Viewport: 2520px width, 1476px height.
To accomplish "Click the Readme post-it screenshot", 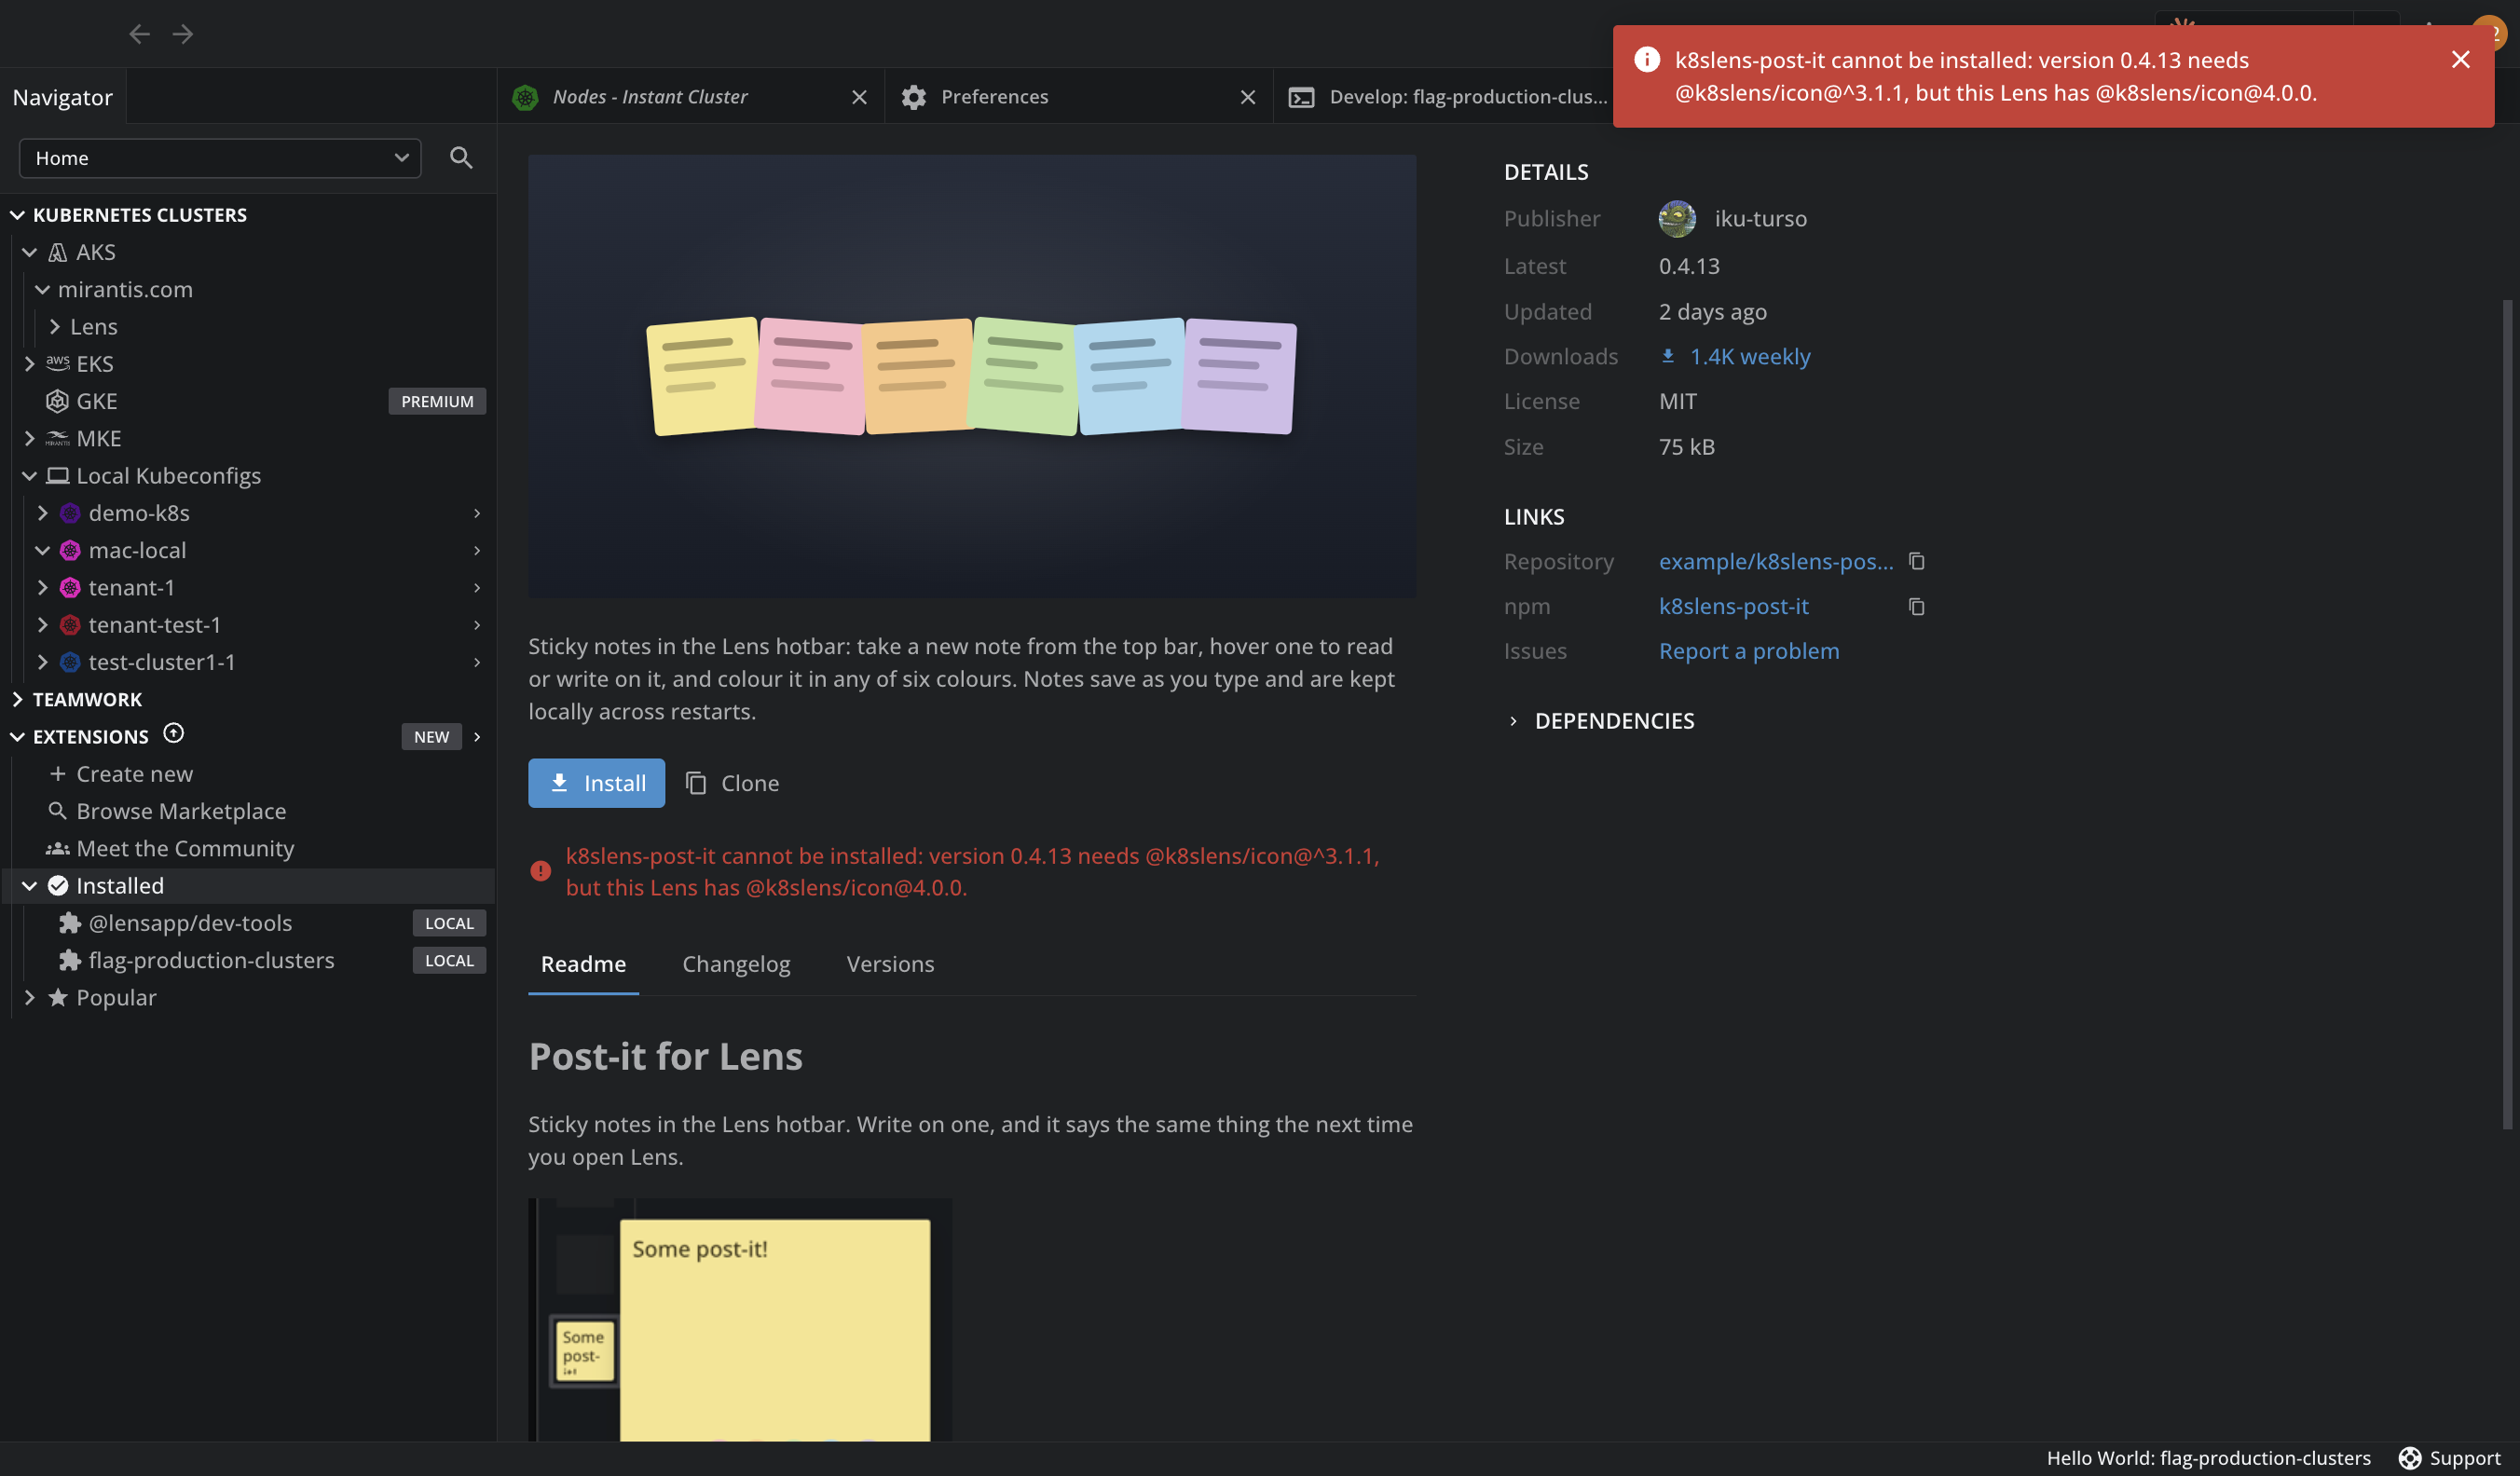I will coord(740,1319).
